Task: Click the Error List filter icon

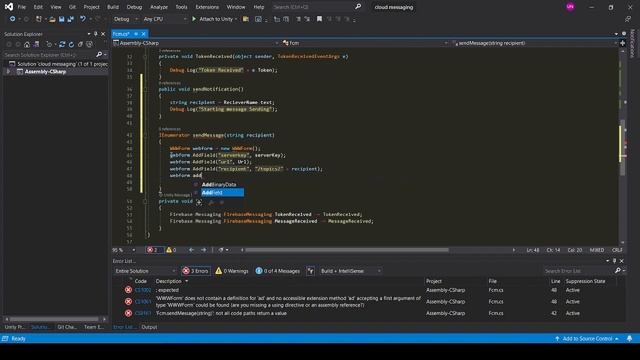Action: coord(311,271)
